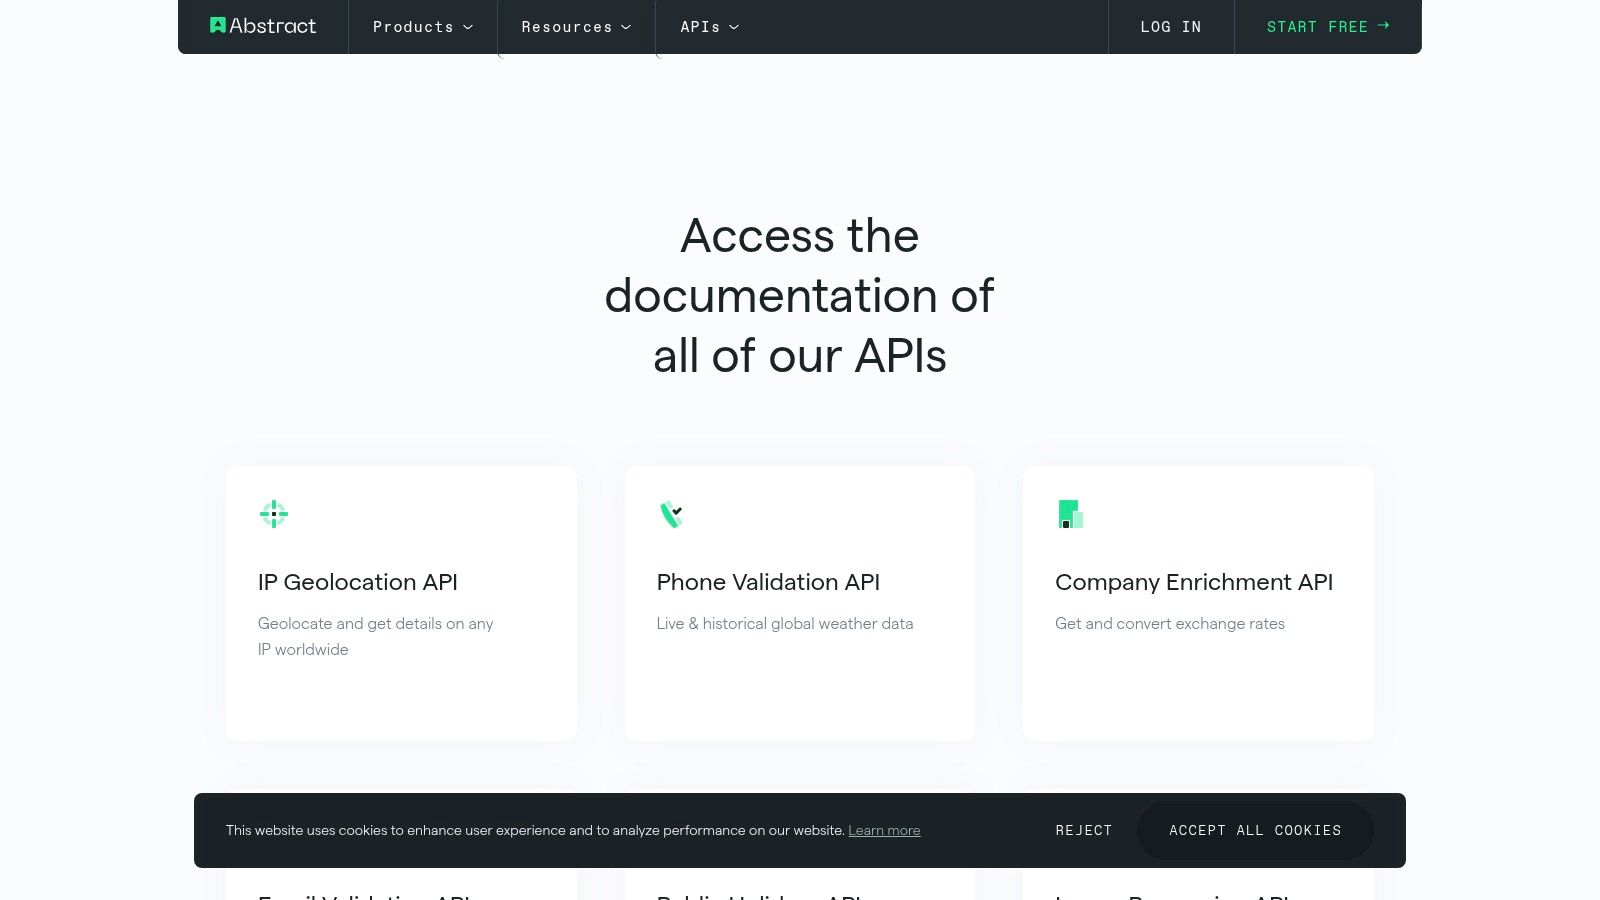
Task: Open the Products menu
Action: tap(423, 27)
